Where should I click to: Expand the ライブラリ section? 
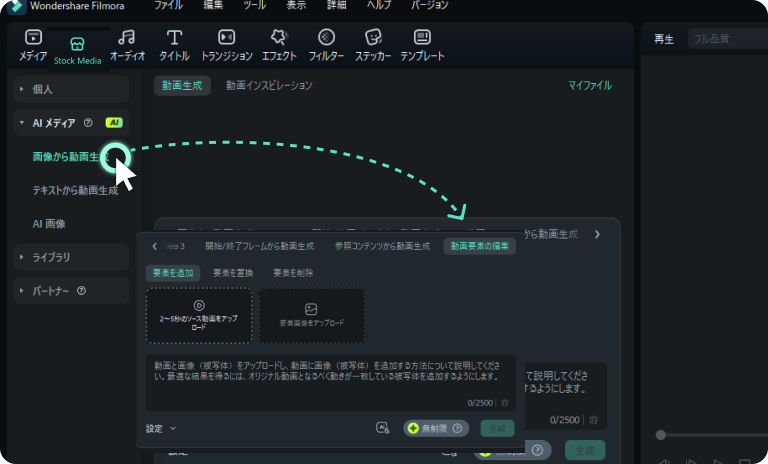pyautogui.click(x=71, y=257)
